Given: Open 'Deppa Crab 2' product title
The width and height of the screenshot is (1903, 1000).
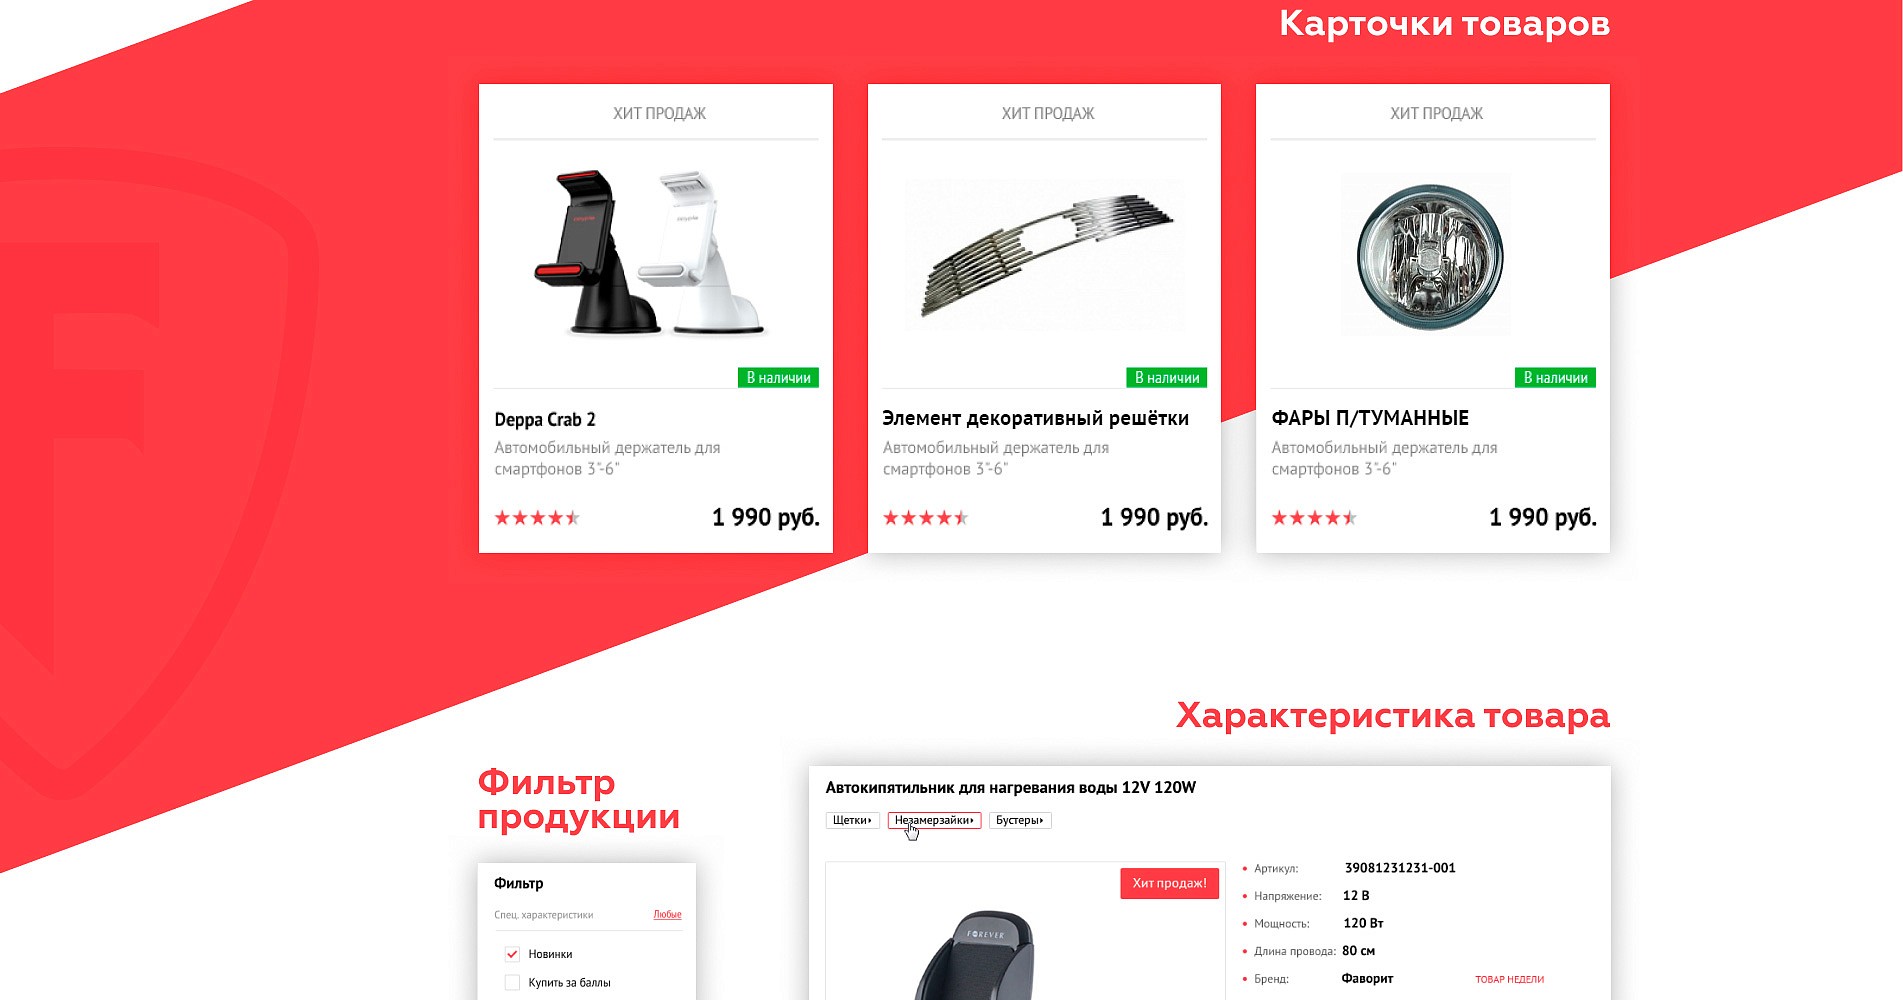Looking at the screenshot, I should click(545, 419).
